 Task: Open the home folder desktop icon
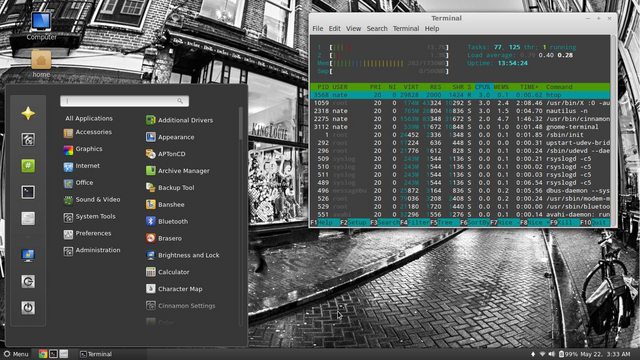41,63
